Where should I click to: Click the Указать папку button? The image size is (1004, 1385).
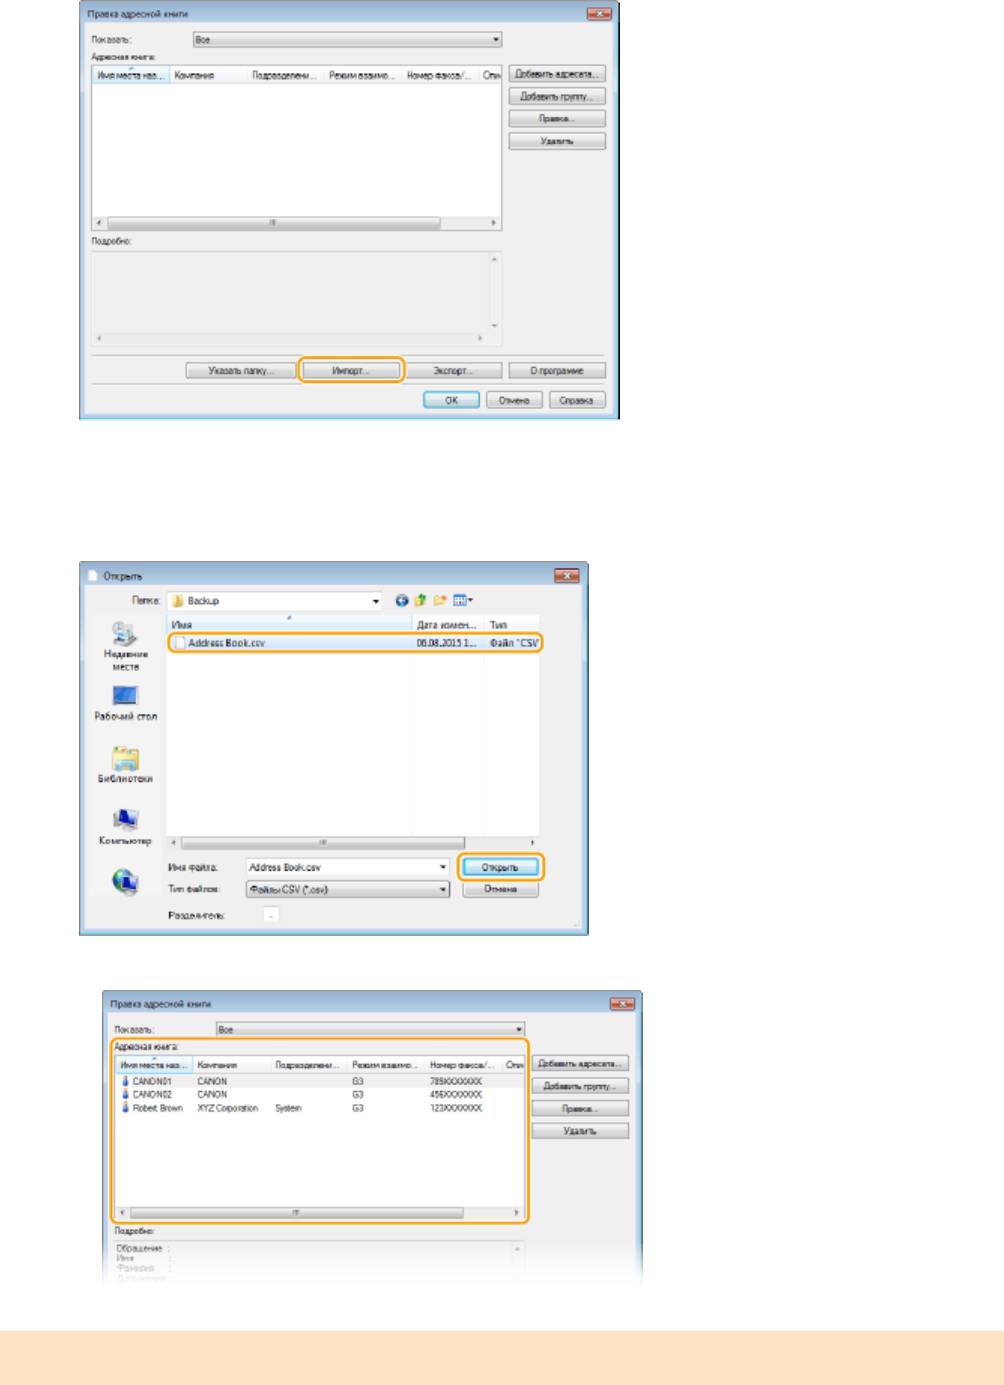click(241, 371)
